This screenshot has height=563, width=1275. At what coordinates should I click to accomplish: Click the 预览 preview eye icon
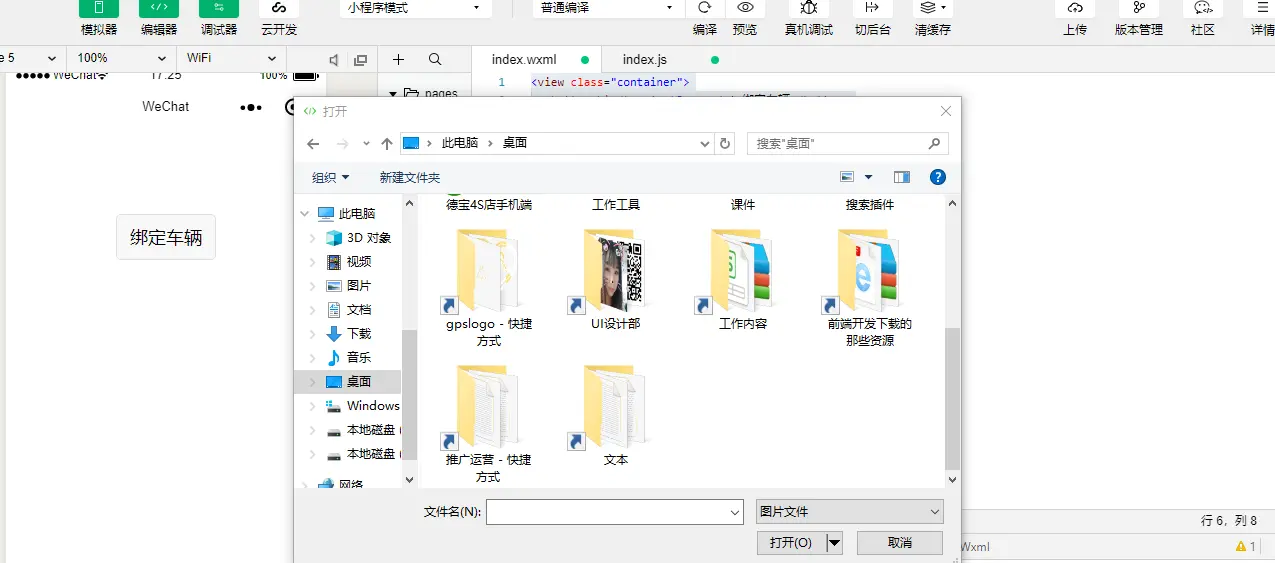(745, 8)
